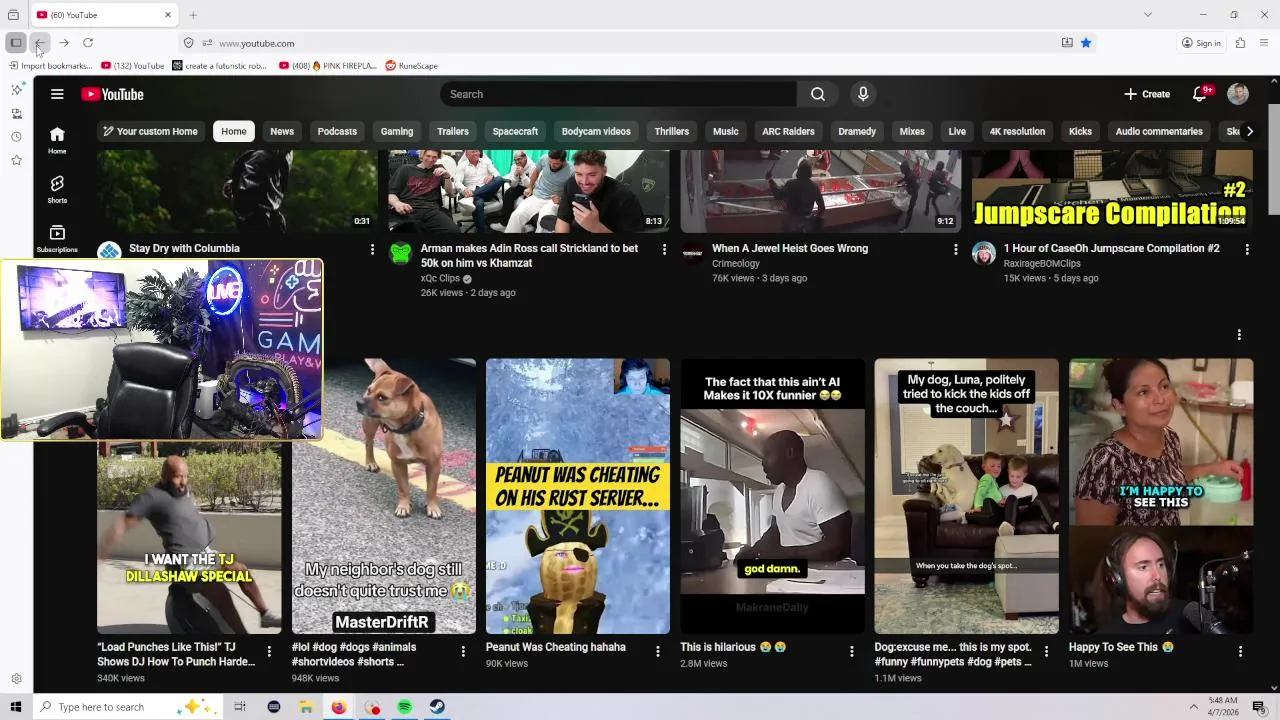The height and width of the screenshot is (720, 1280).
Task: Open the Jumpscare Compilation thumbnail
Action: (1112, 190)
